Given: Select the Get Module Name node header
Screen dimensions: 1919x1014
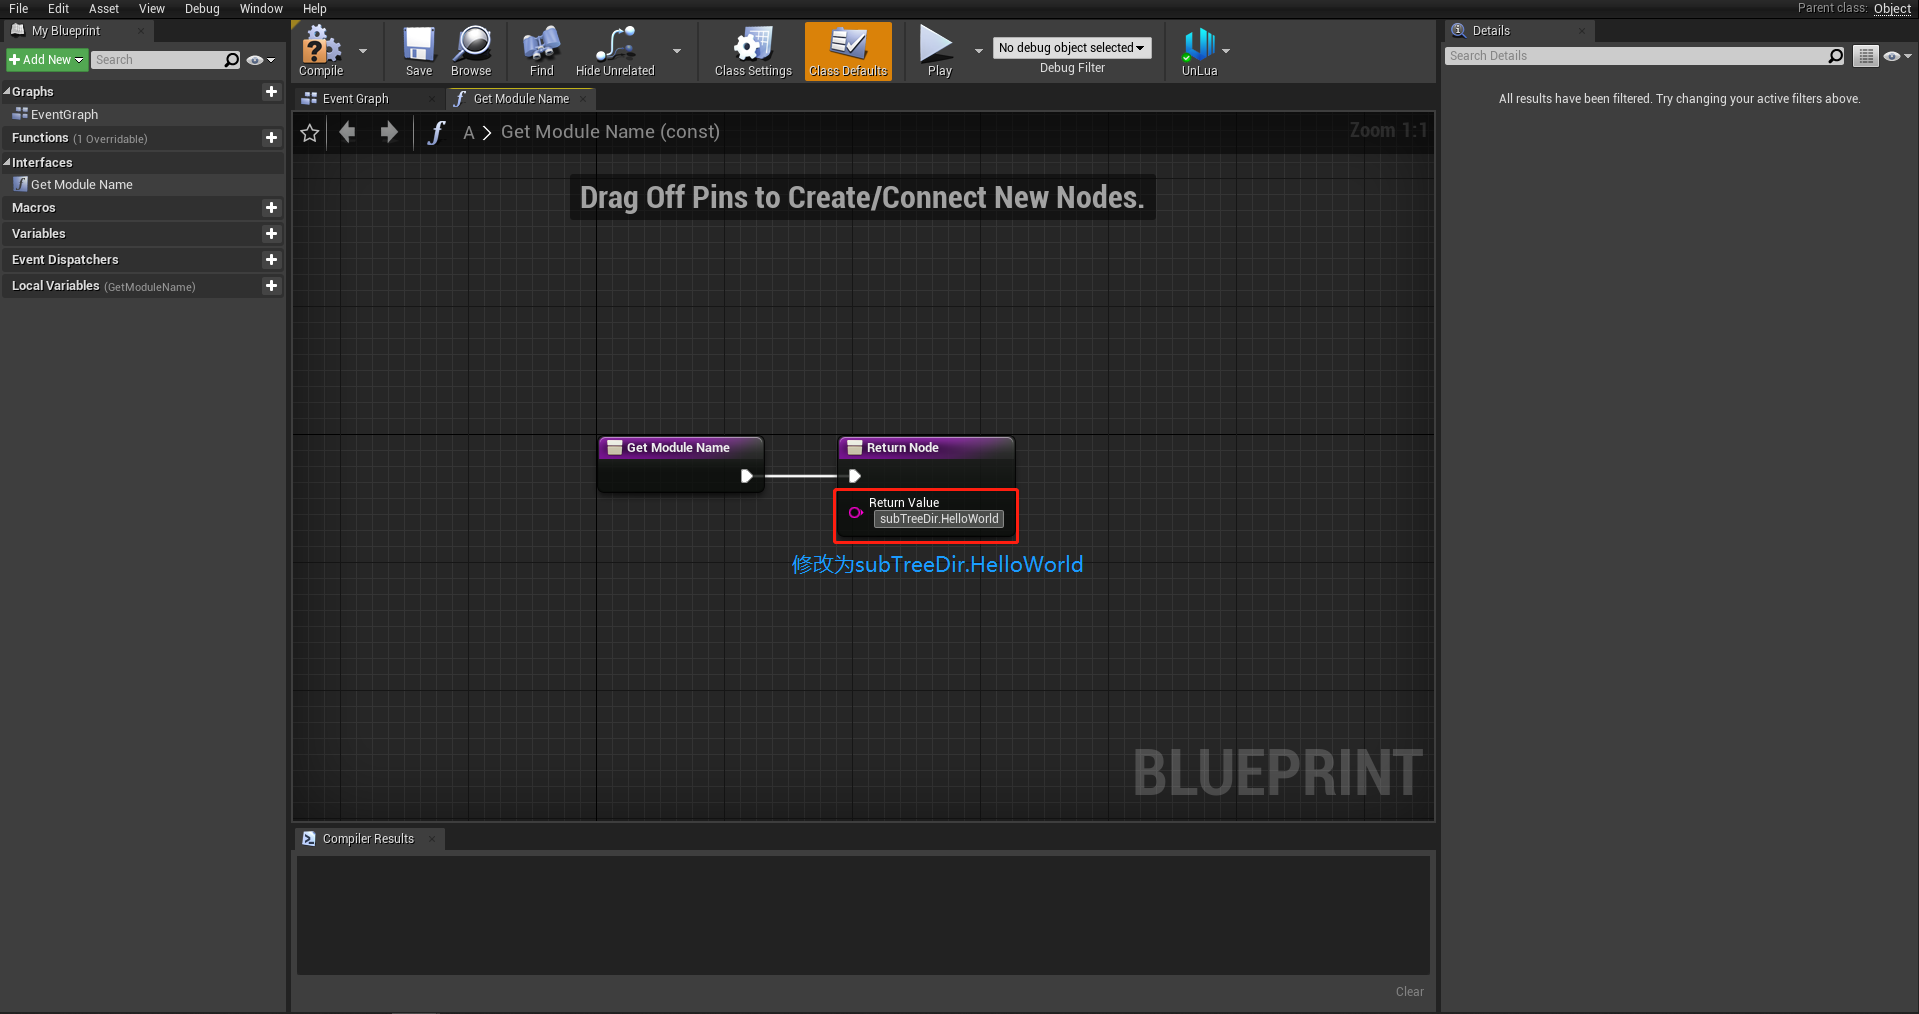Looking at the screenshot, I should 681,448.
